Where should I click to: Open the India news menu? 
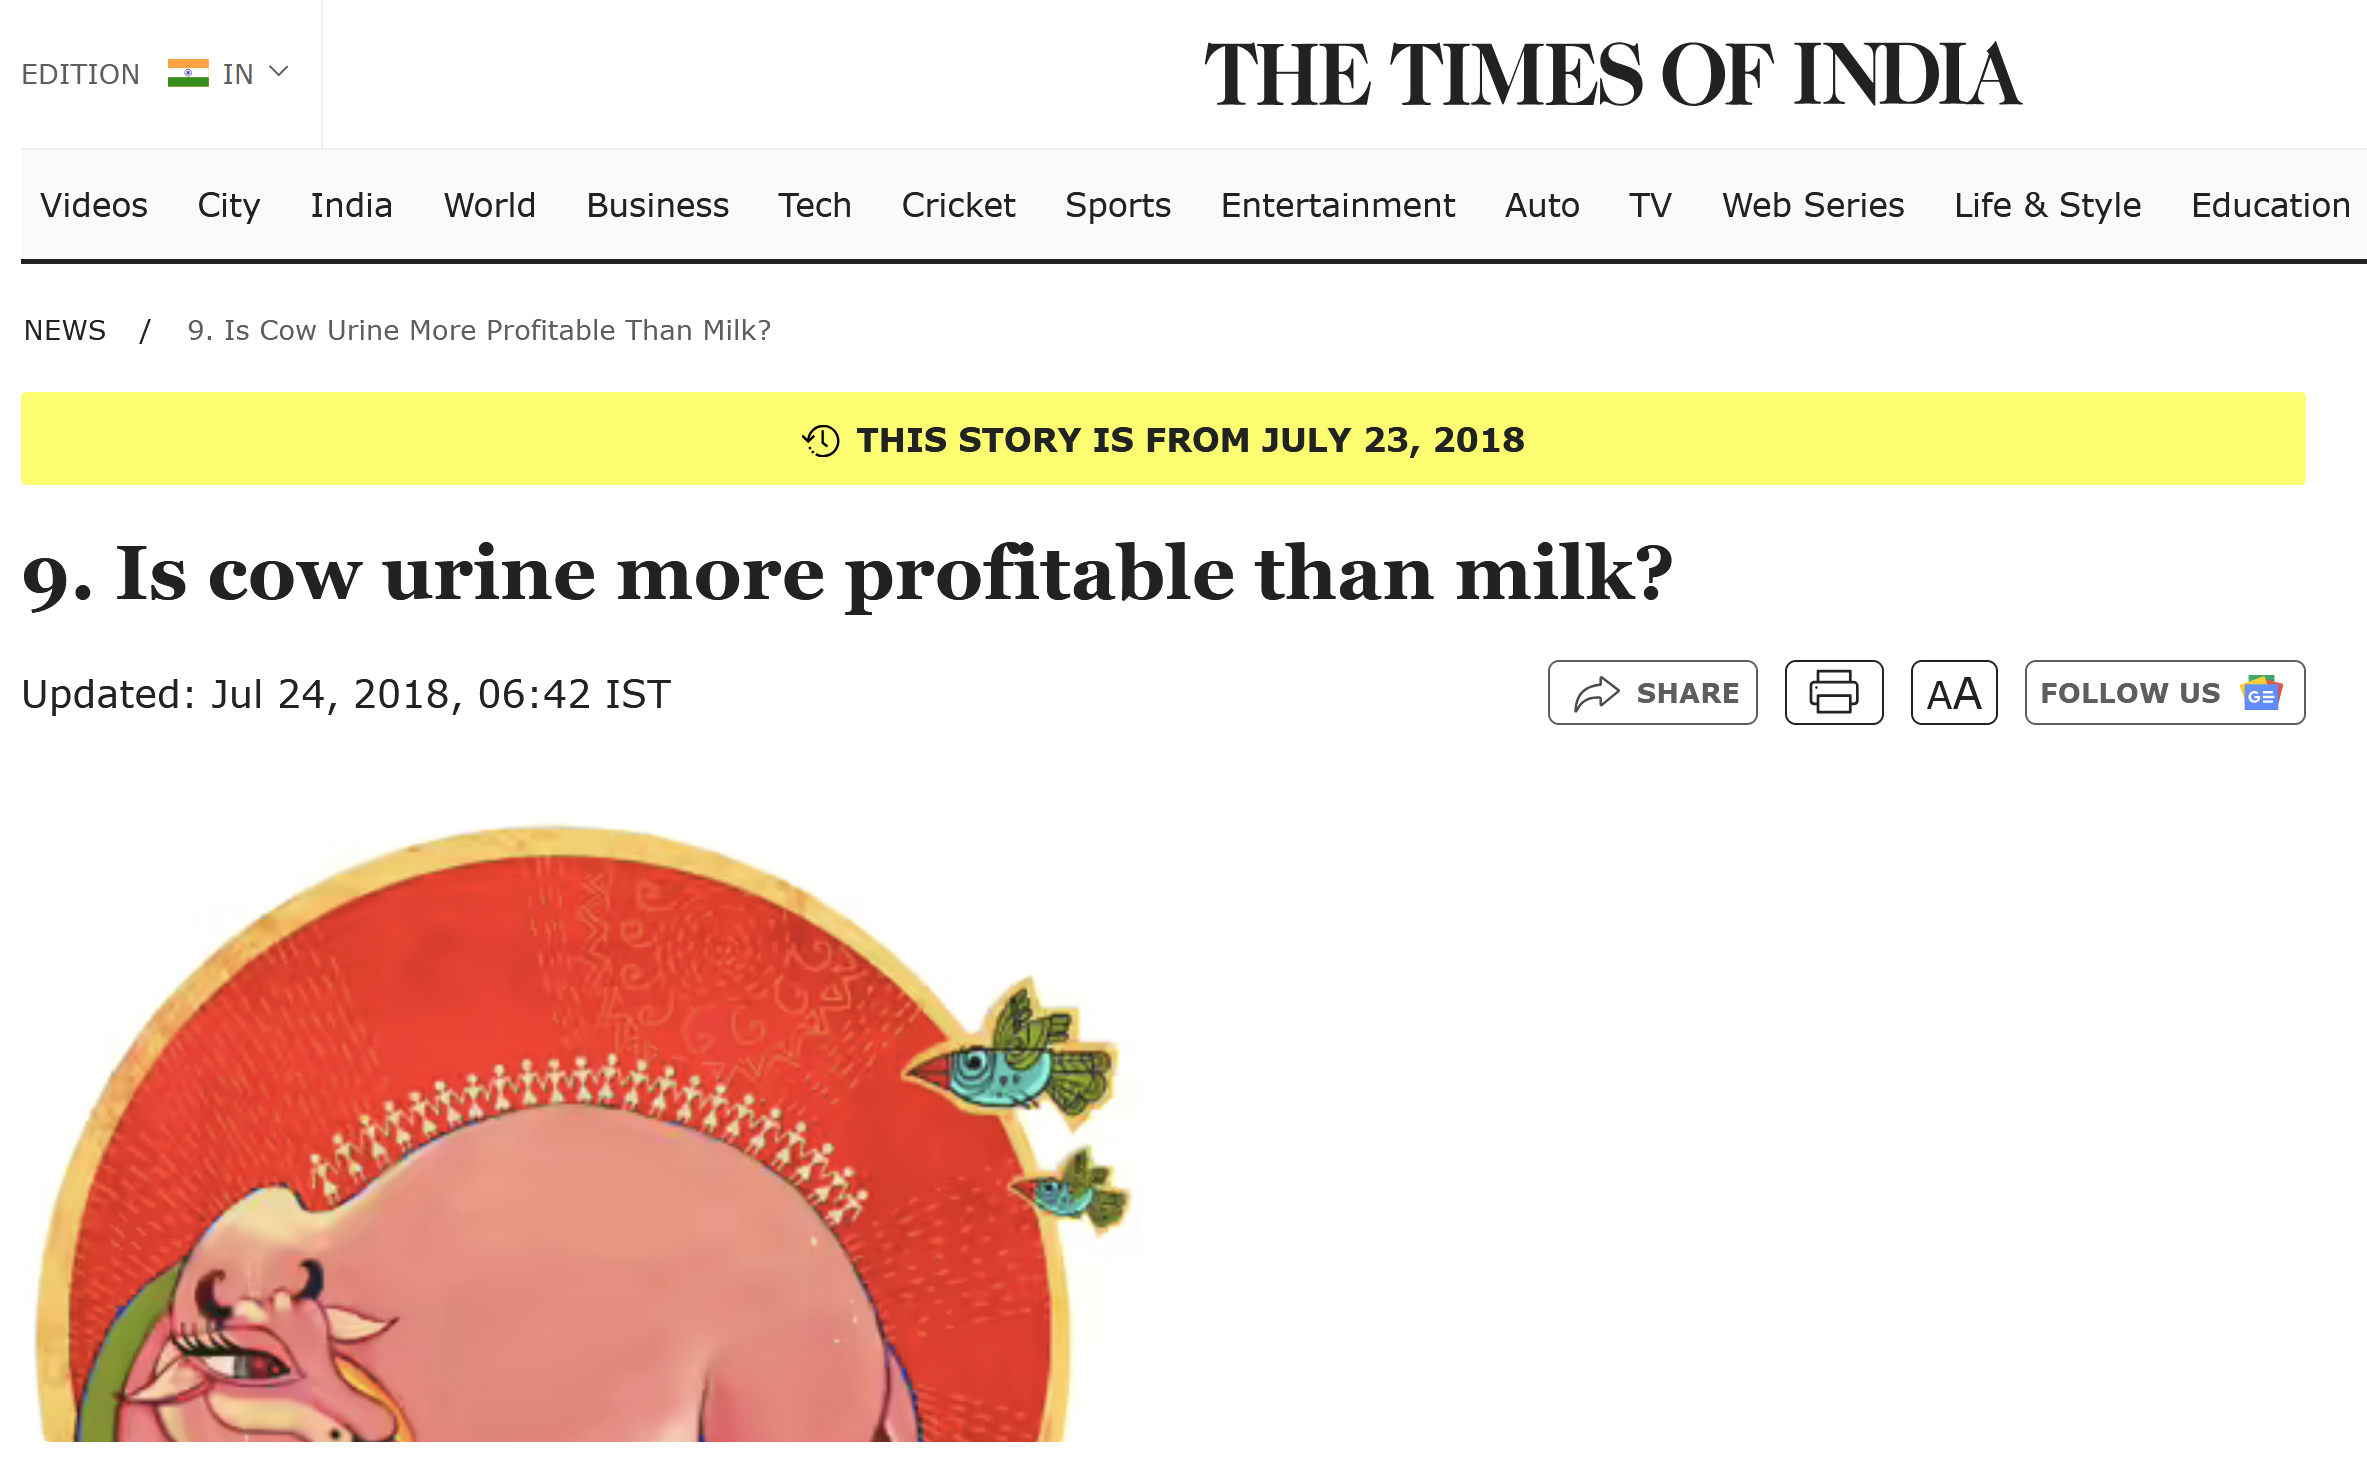[x=351, y=205]
